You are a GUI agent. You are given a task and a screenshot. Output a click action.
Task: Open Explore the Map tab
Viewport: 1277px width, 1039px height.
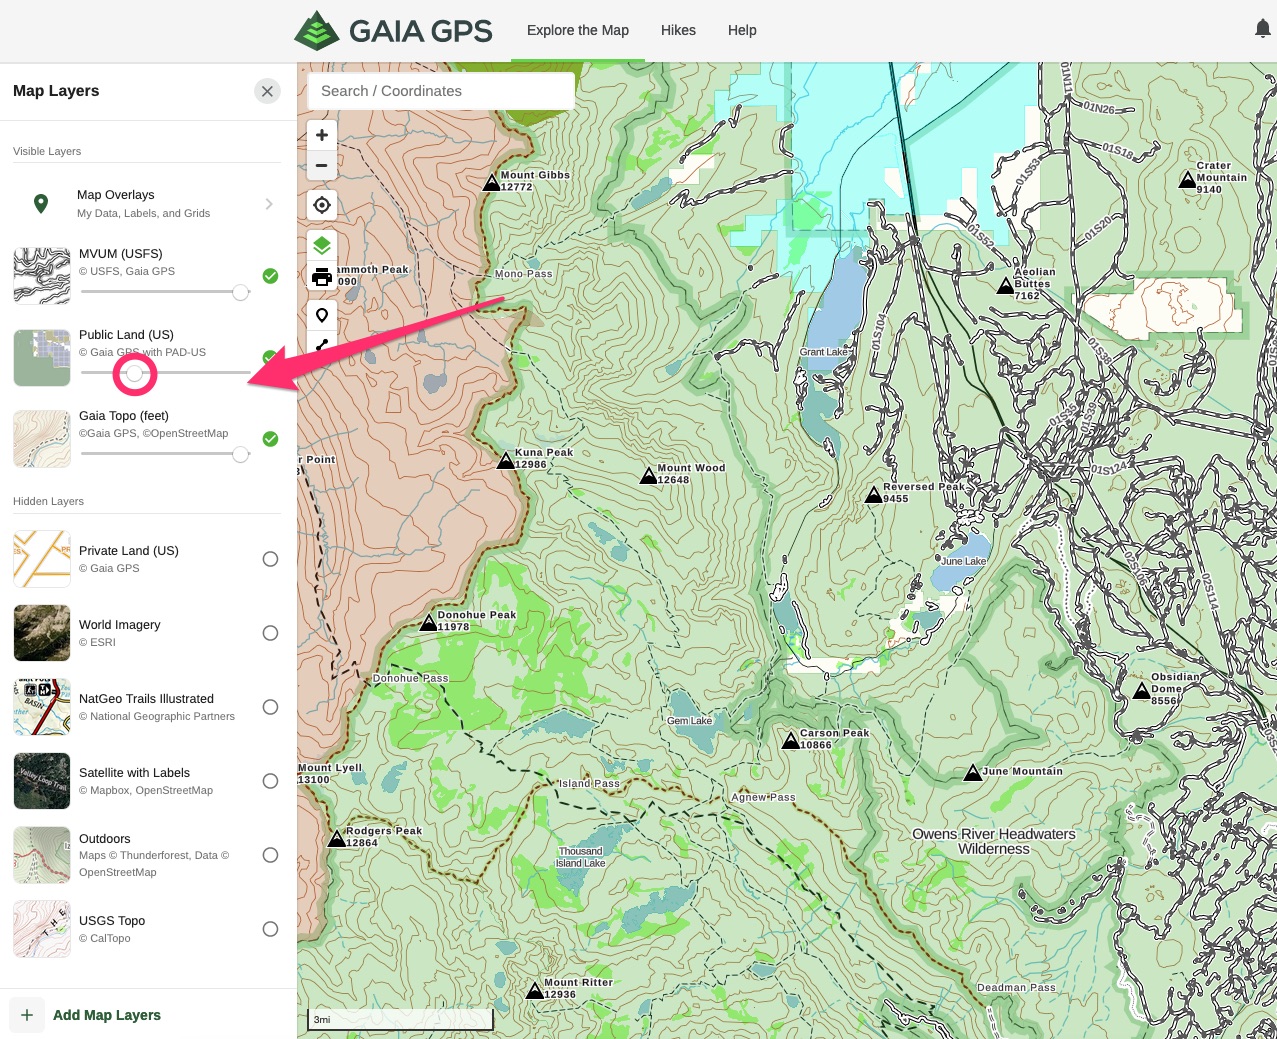[578, 30]
